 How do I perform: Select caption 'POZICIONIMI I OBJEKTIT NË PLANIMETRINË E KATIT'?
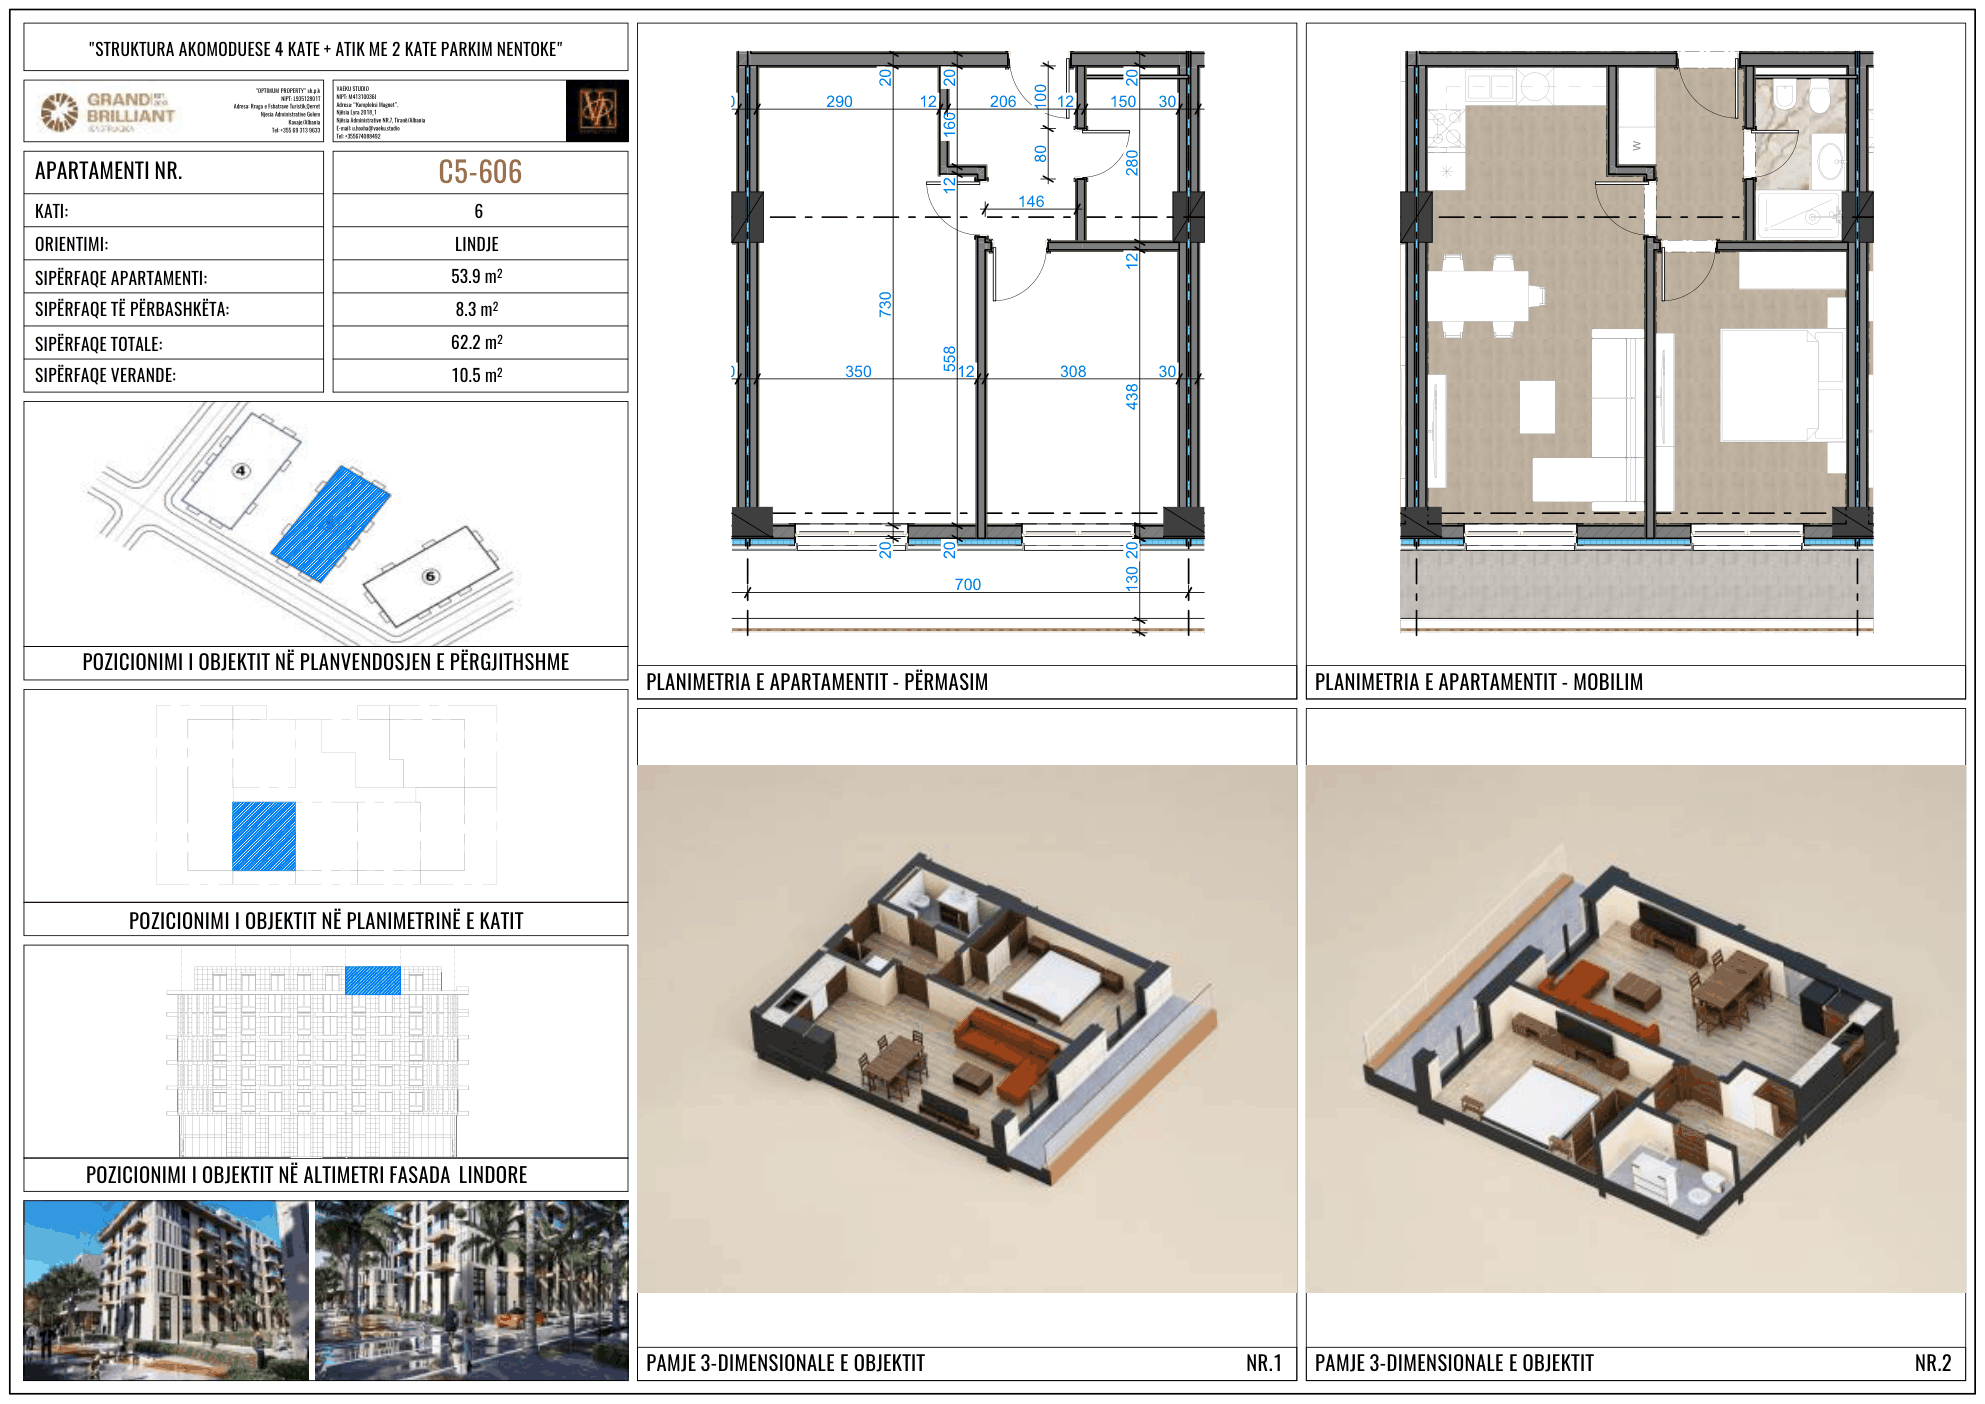326,921
